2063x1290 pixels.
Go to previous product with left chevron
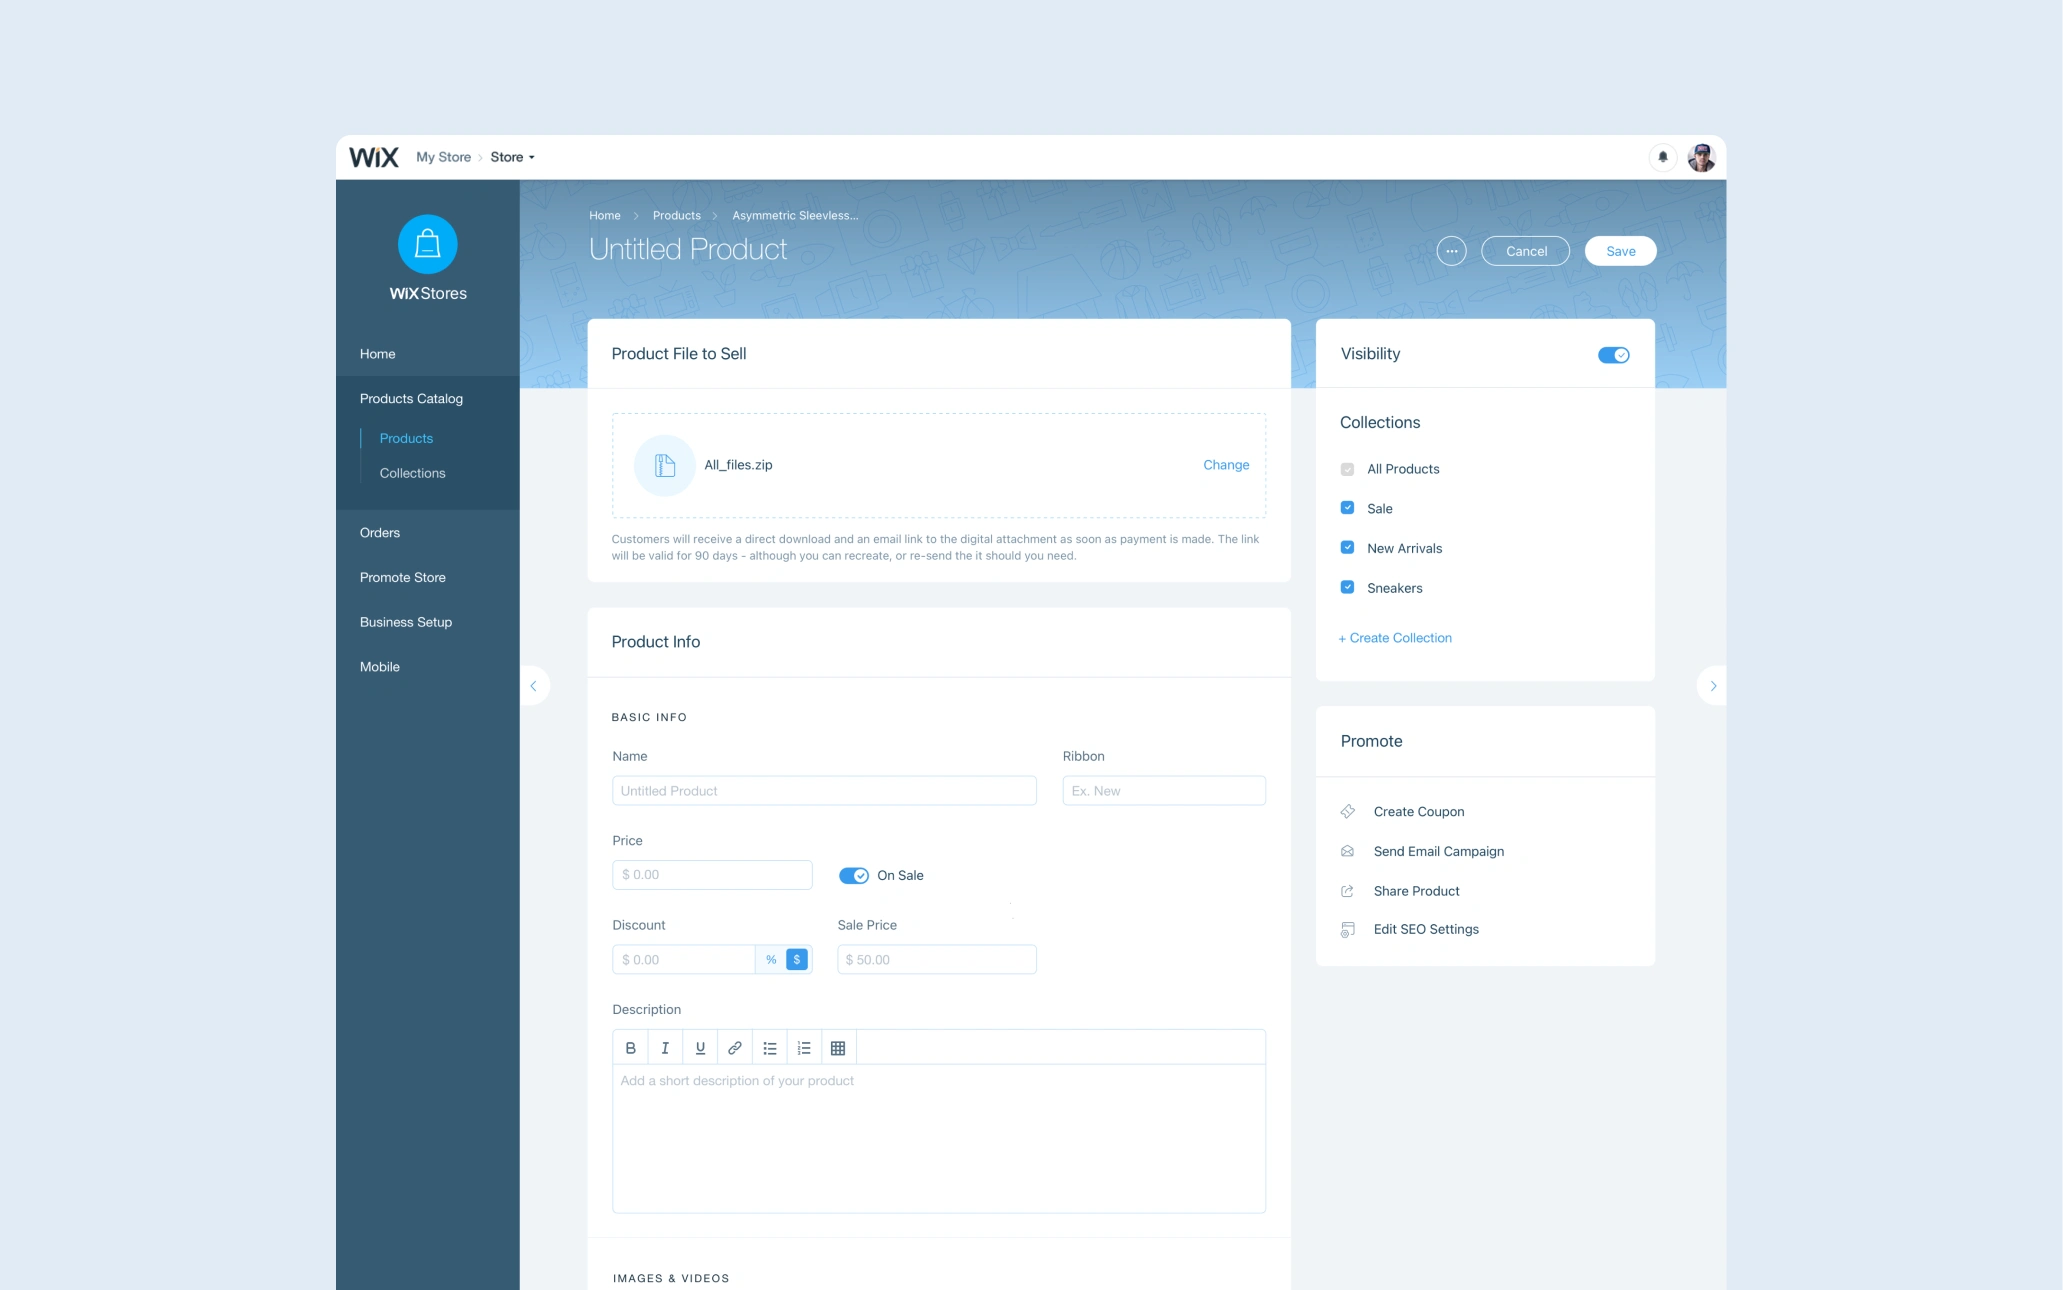click(533, 686)
